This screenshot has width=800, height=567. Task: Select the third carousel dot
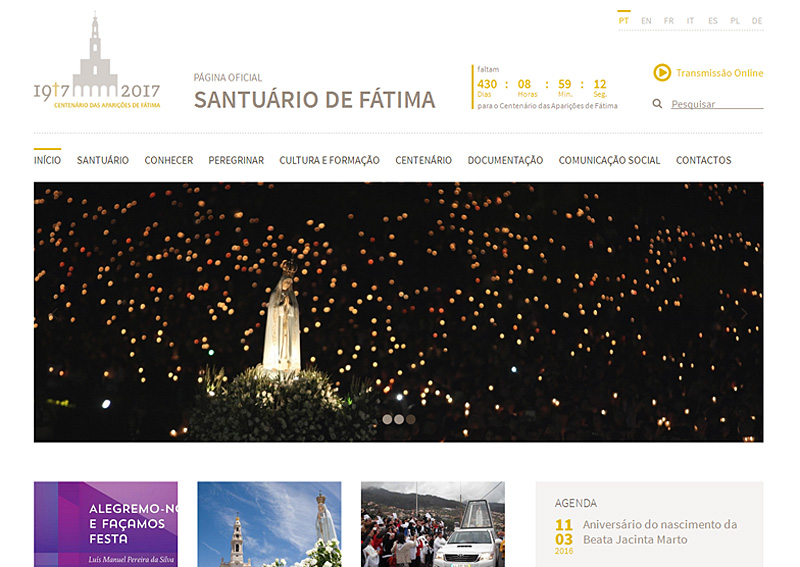coord(411,419)
